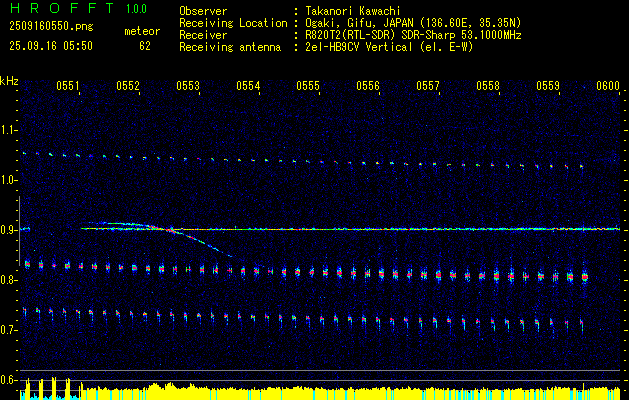Image resolution: width=629 pixels, height=400 pixels.
Task: Click the 0554 time marker
Action: coord(248,85)
